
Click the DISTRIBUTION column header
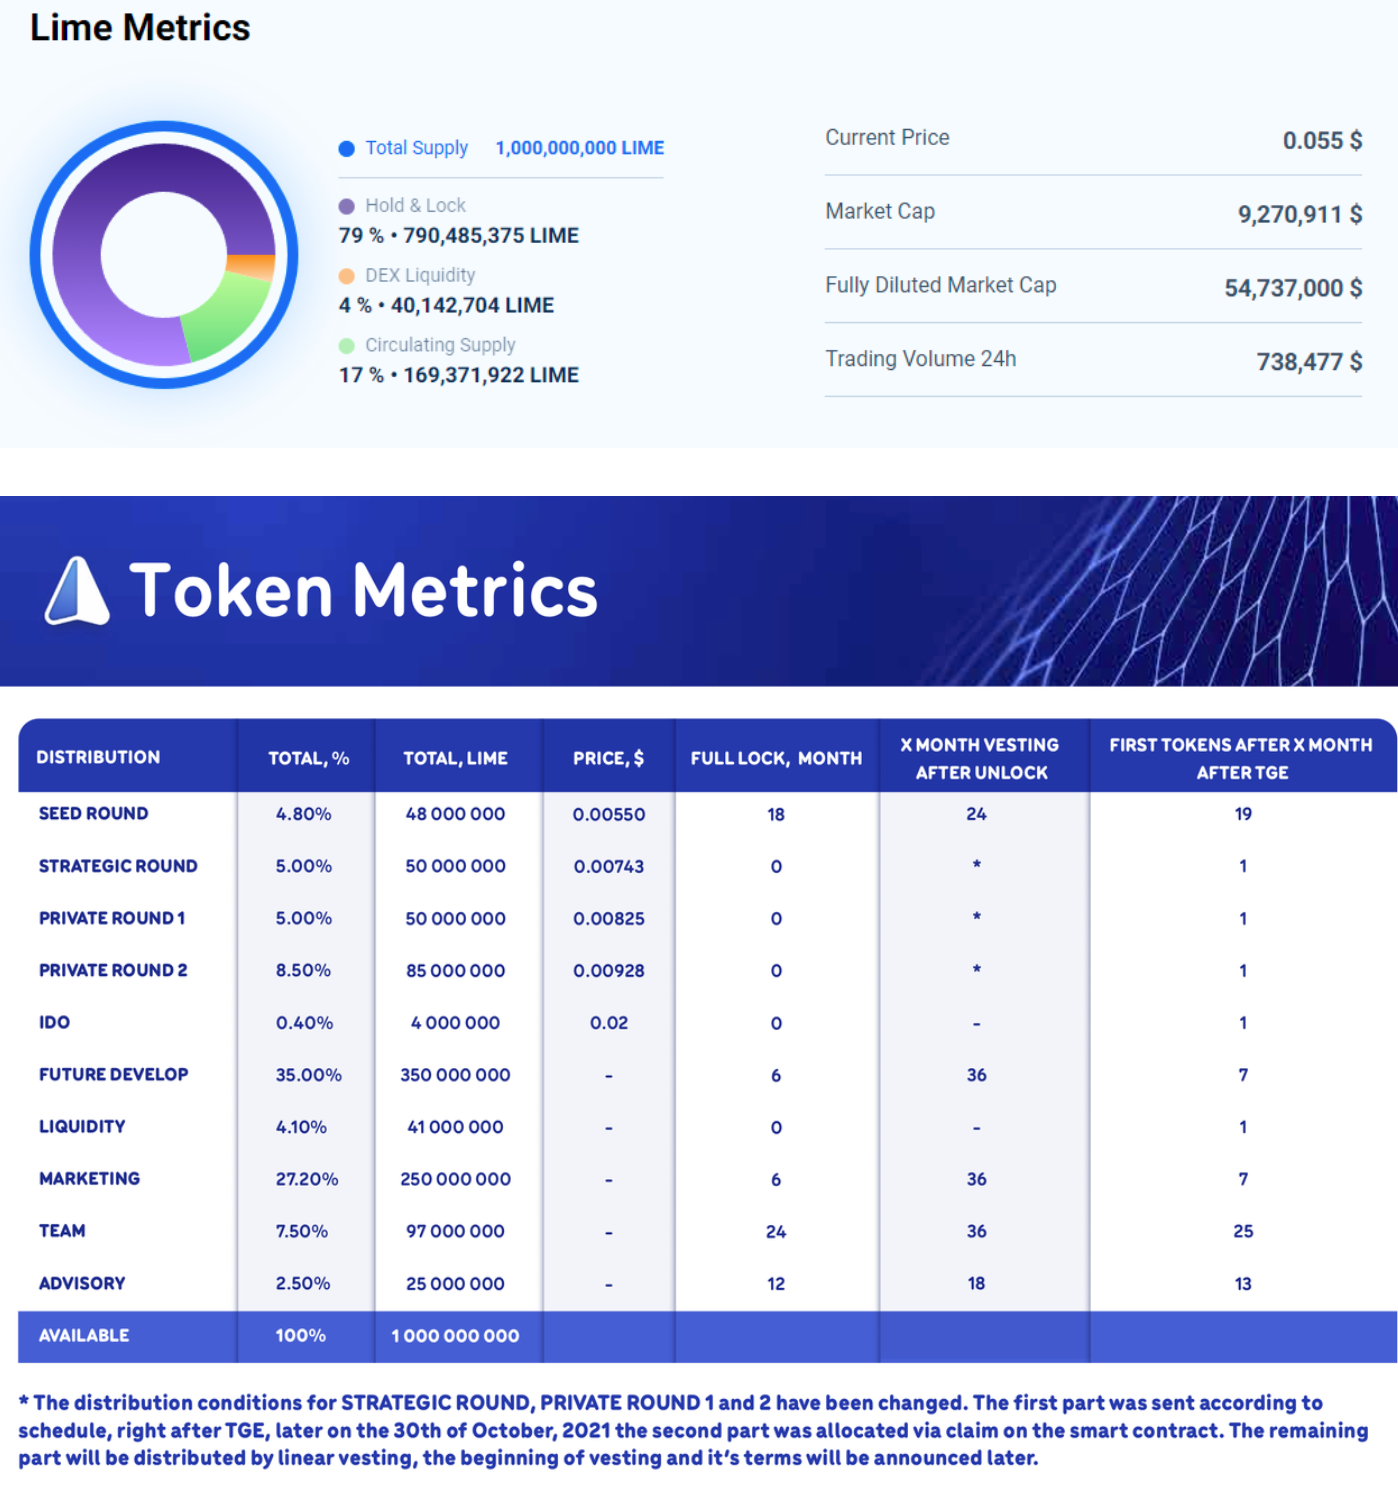point(98,757)
